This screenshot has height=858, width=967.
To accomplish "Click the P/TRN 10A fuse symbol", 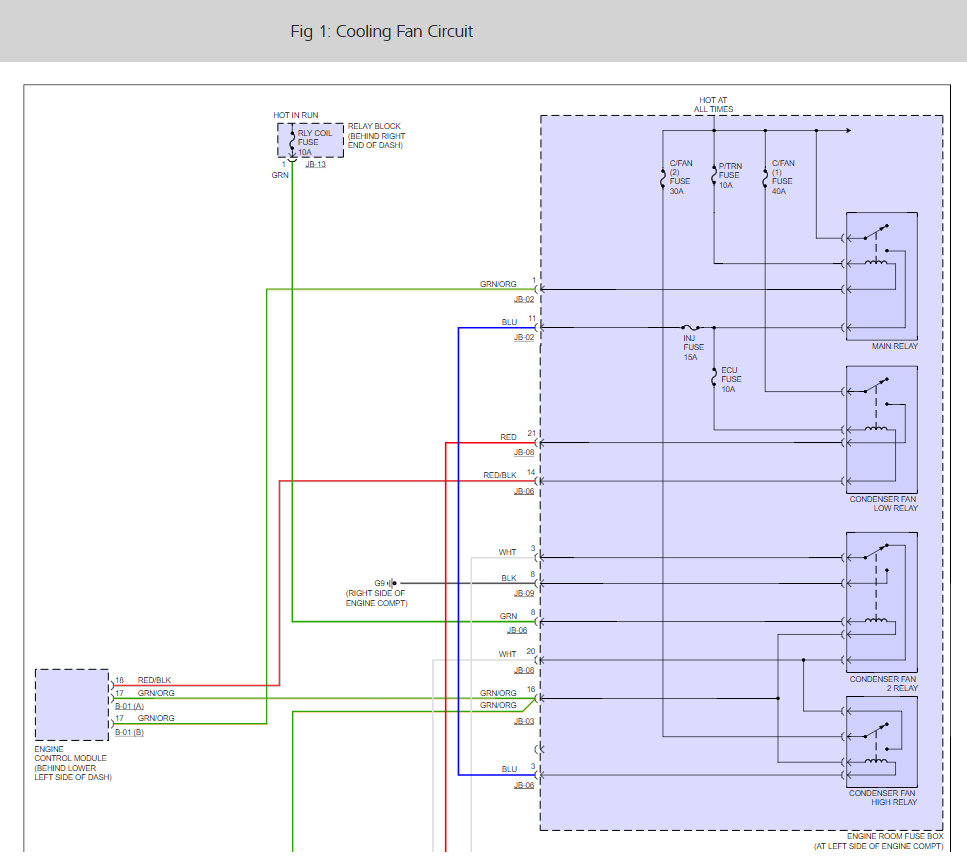I will [x=714, y=175].
